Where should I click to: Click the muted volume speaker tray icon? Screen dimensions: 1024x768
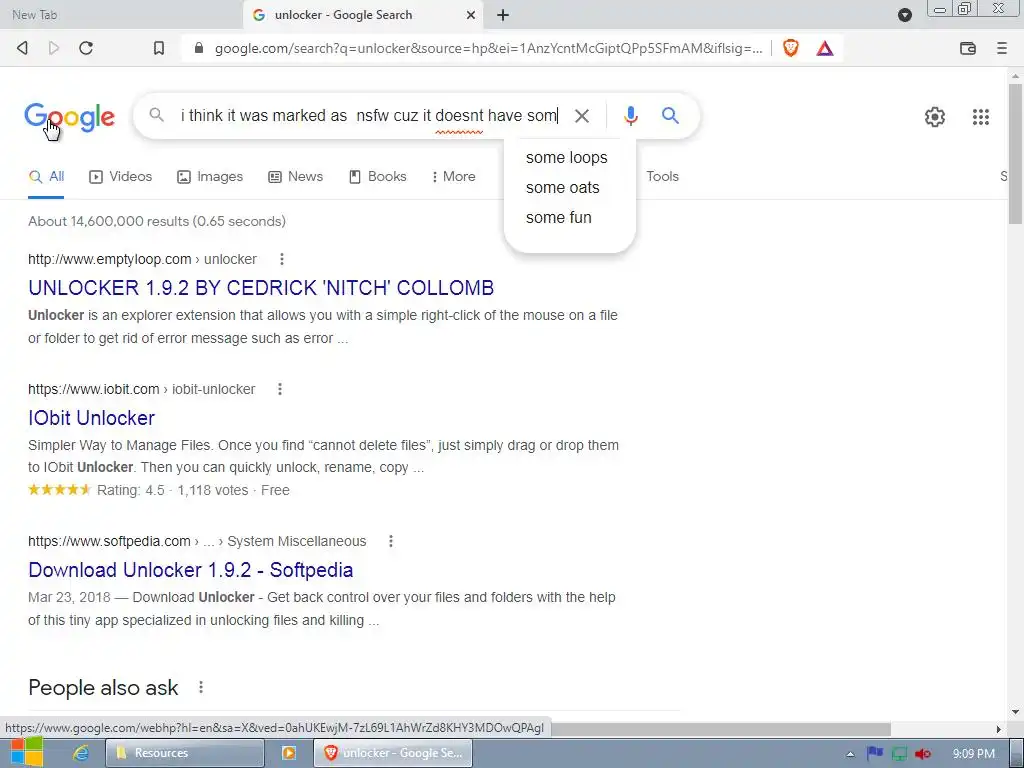(923, 754)
